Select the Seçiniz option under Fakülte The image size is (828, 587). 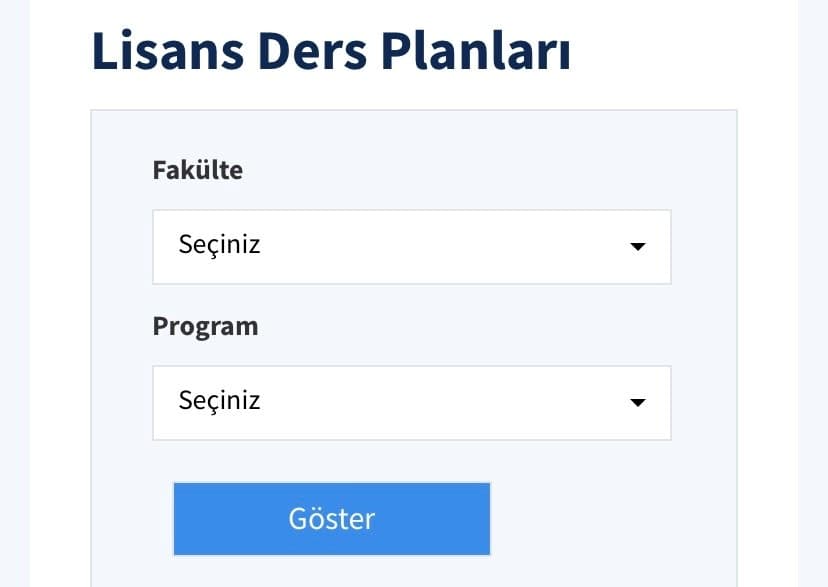222,246
